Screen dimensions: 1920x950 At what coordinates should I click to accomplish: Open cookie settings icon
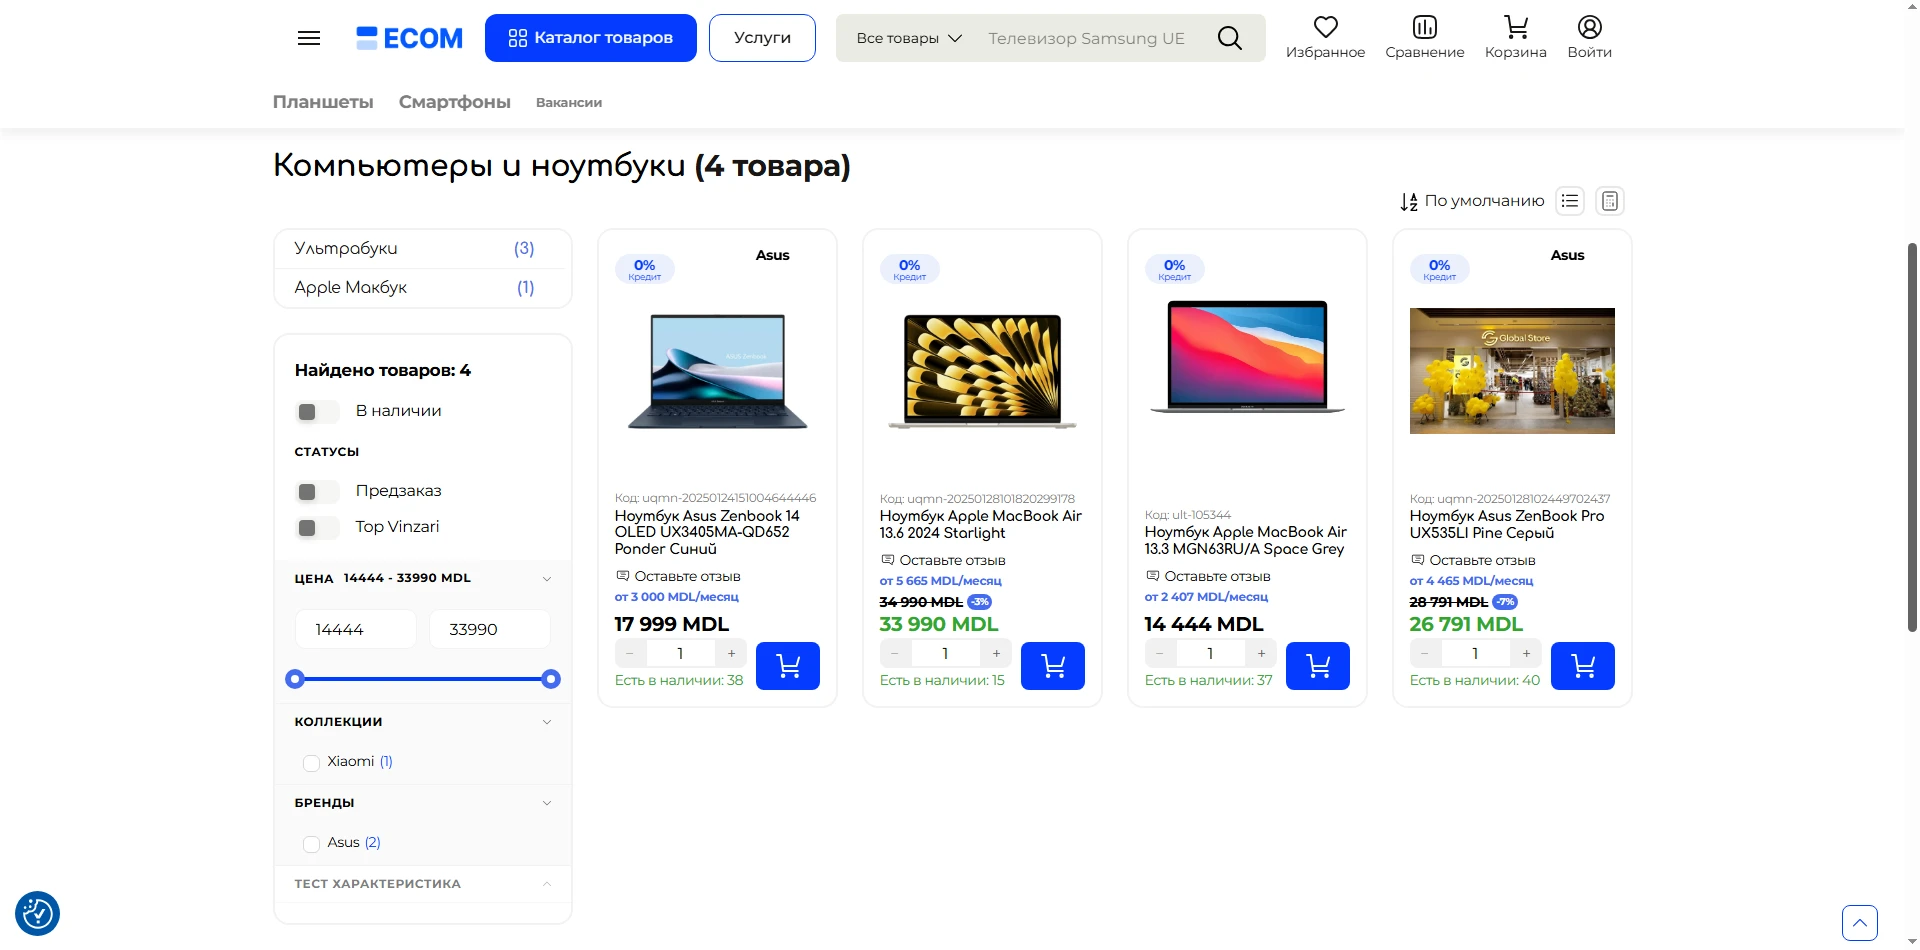(38, 913)
